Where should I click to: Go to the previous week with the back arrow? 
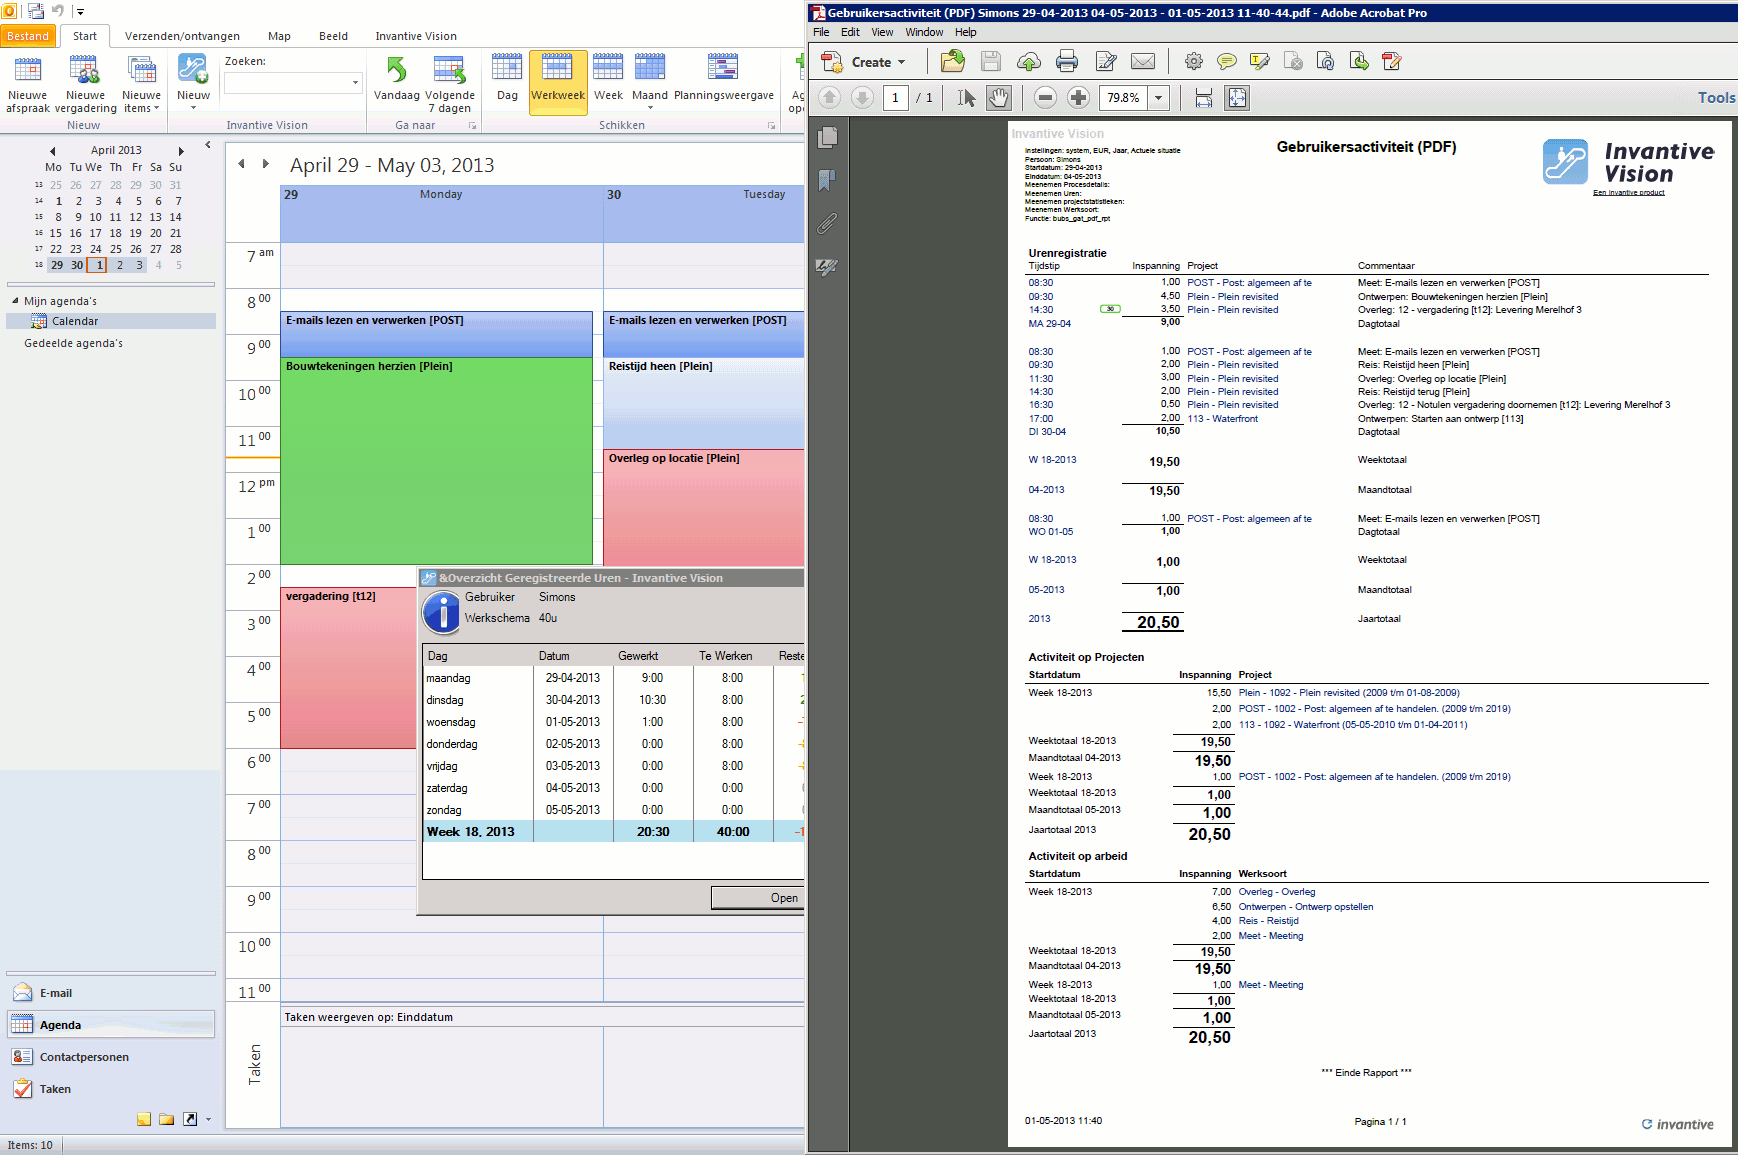(241, 164)
